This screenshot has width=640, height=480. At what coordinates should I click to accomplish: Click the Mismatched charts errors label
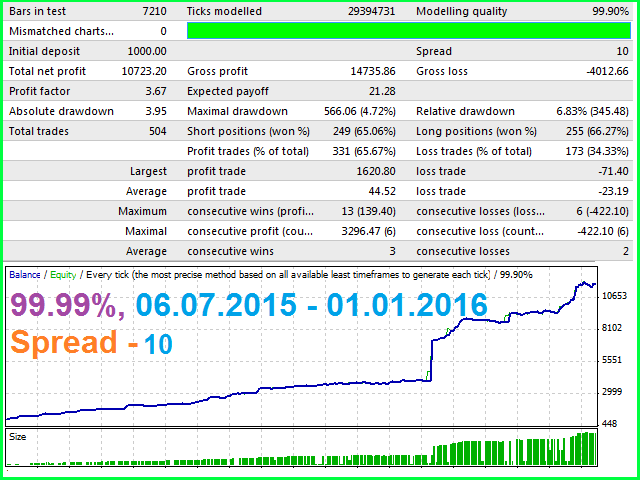tap(61, 31)
